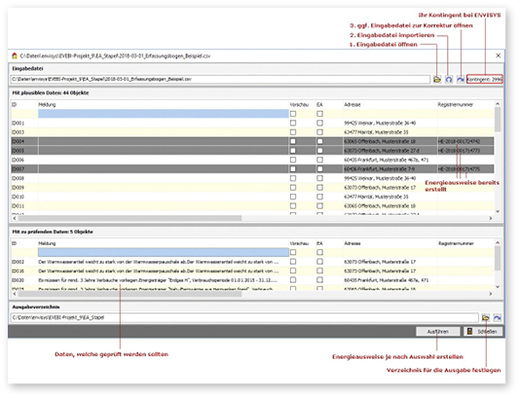Run the batch with the Ausführen button

click(x=438, y=332)
